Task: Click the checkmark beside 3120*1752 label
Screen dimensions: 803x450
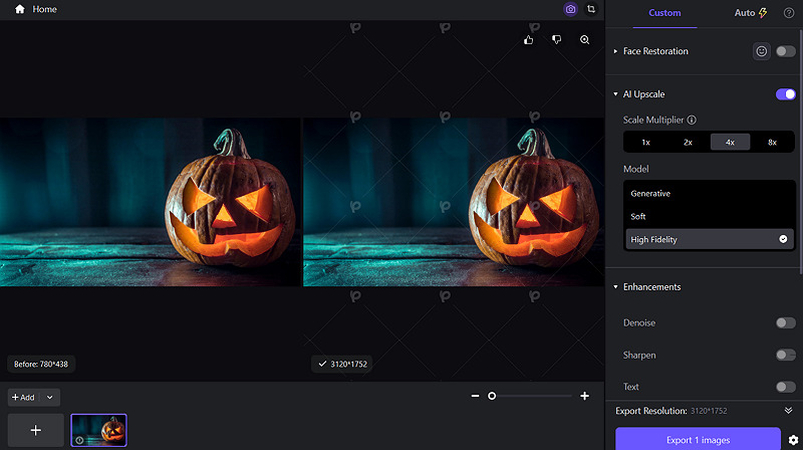Action: click(322, 364)
